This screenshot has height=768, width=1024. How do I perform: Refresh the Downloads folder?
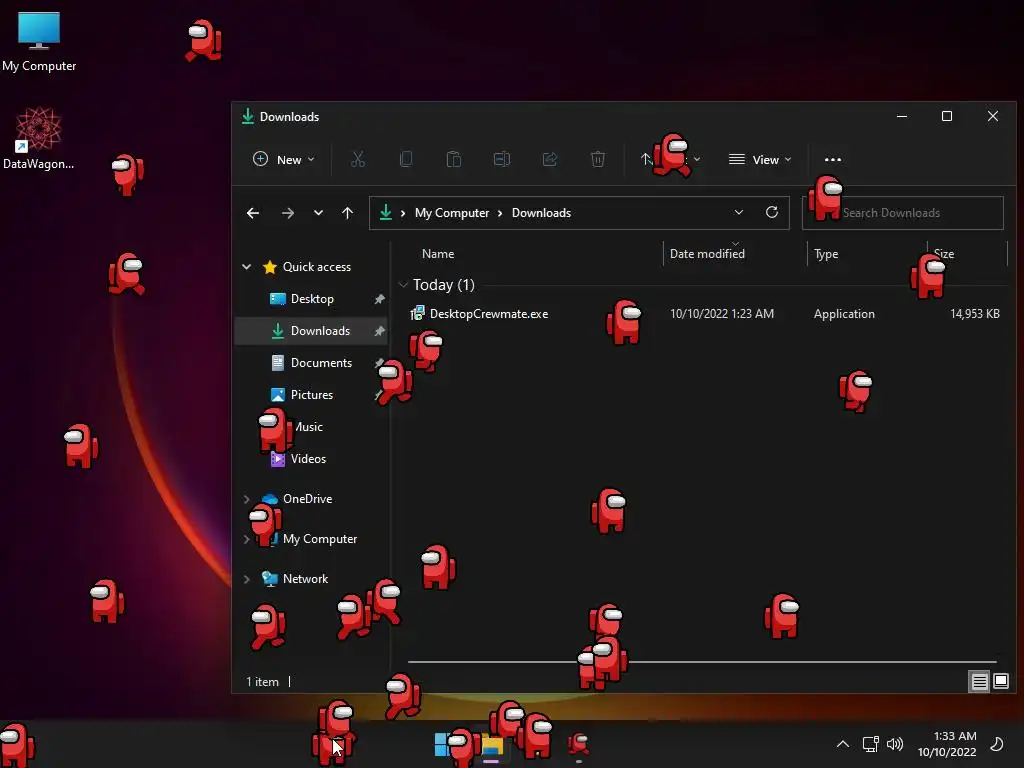(x=772, y=212)
